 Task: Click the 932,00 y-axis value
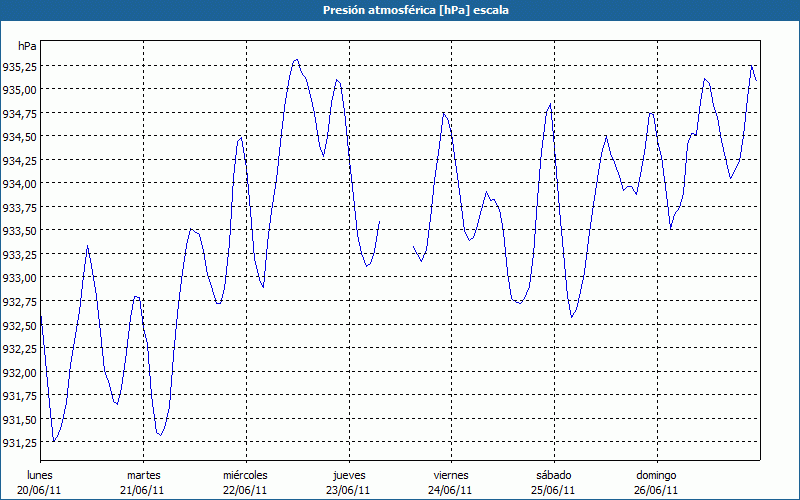coord(20,372)
